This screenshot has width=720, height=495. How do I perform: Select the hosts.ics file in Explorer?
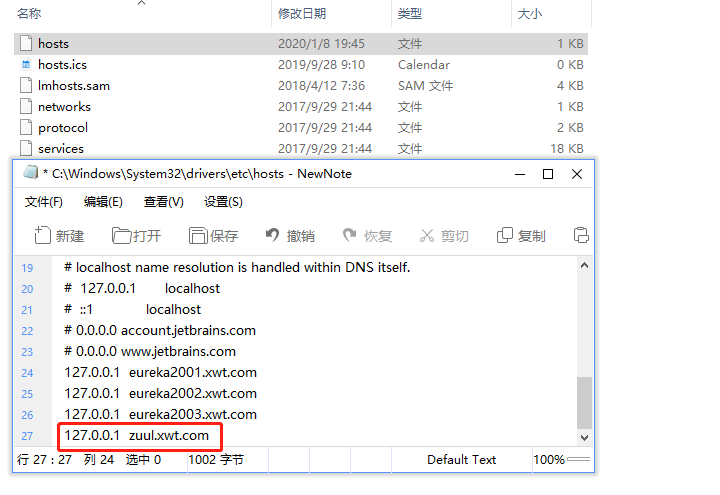click(301, 65)
